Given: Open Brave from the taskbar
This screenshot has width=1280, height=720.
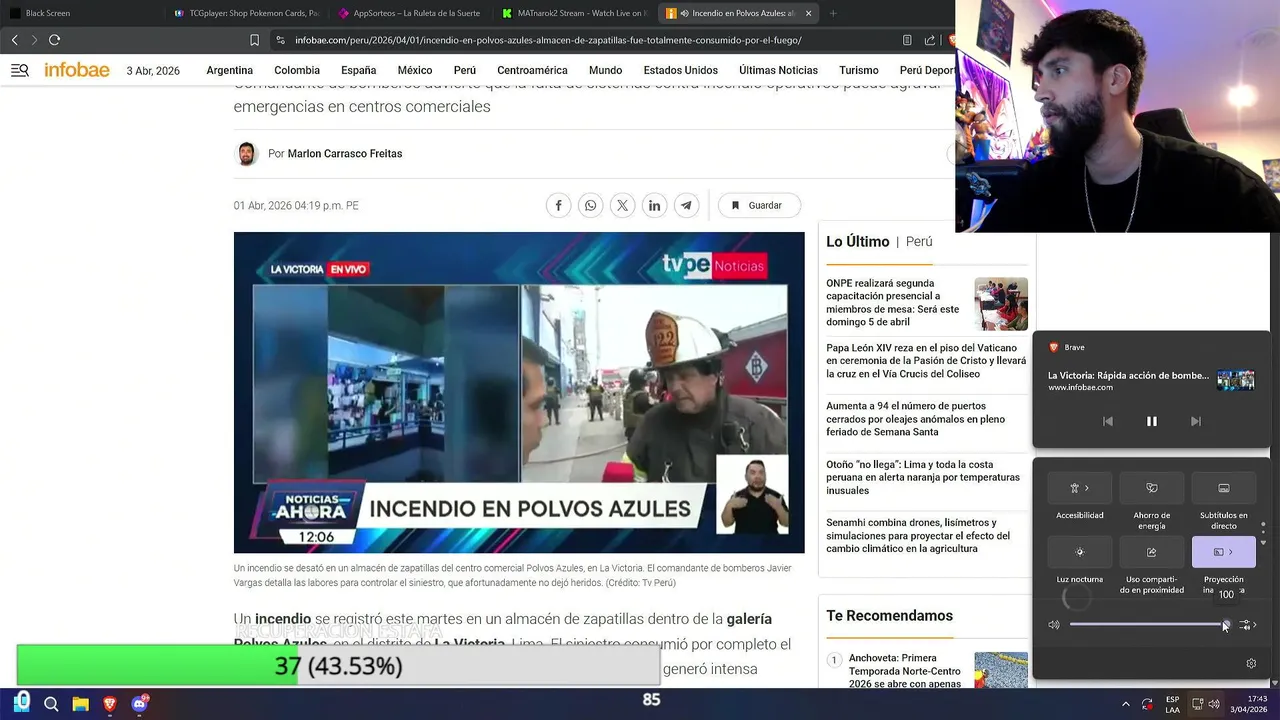Looking at the screenshot, I should 110,704.
